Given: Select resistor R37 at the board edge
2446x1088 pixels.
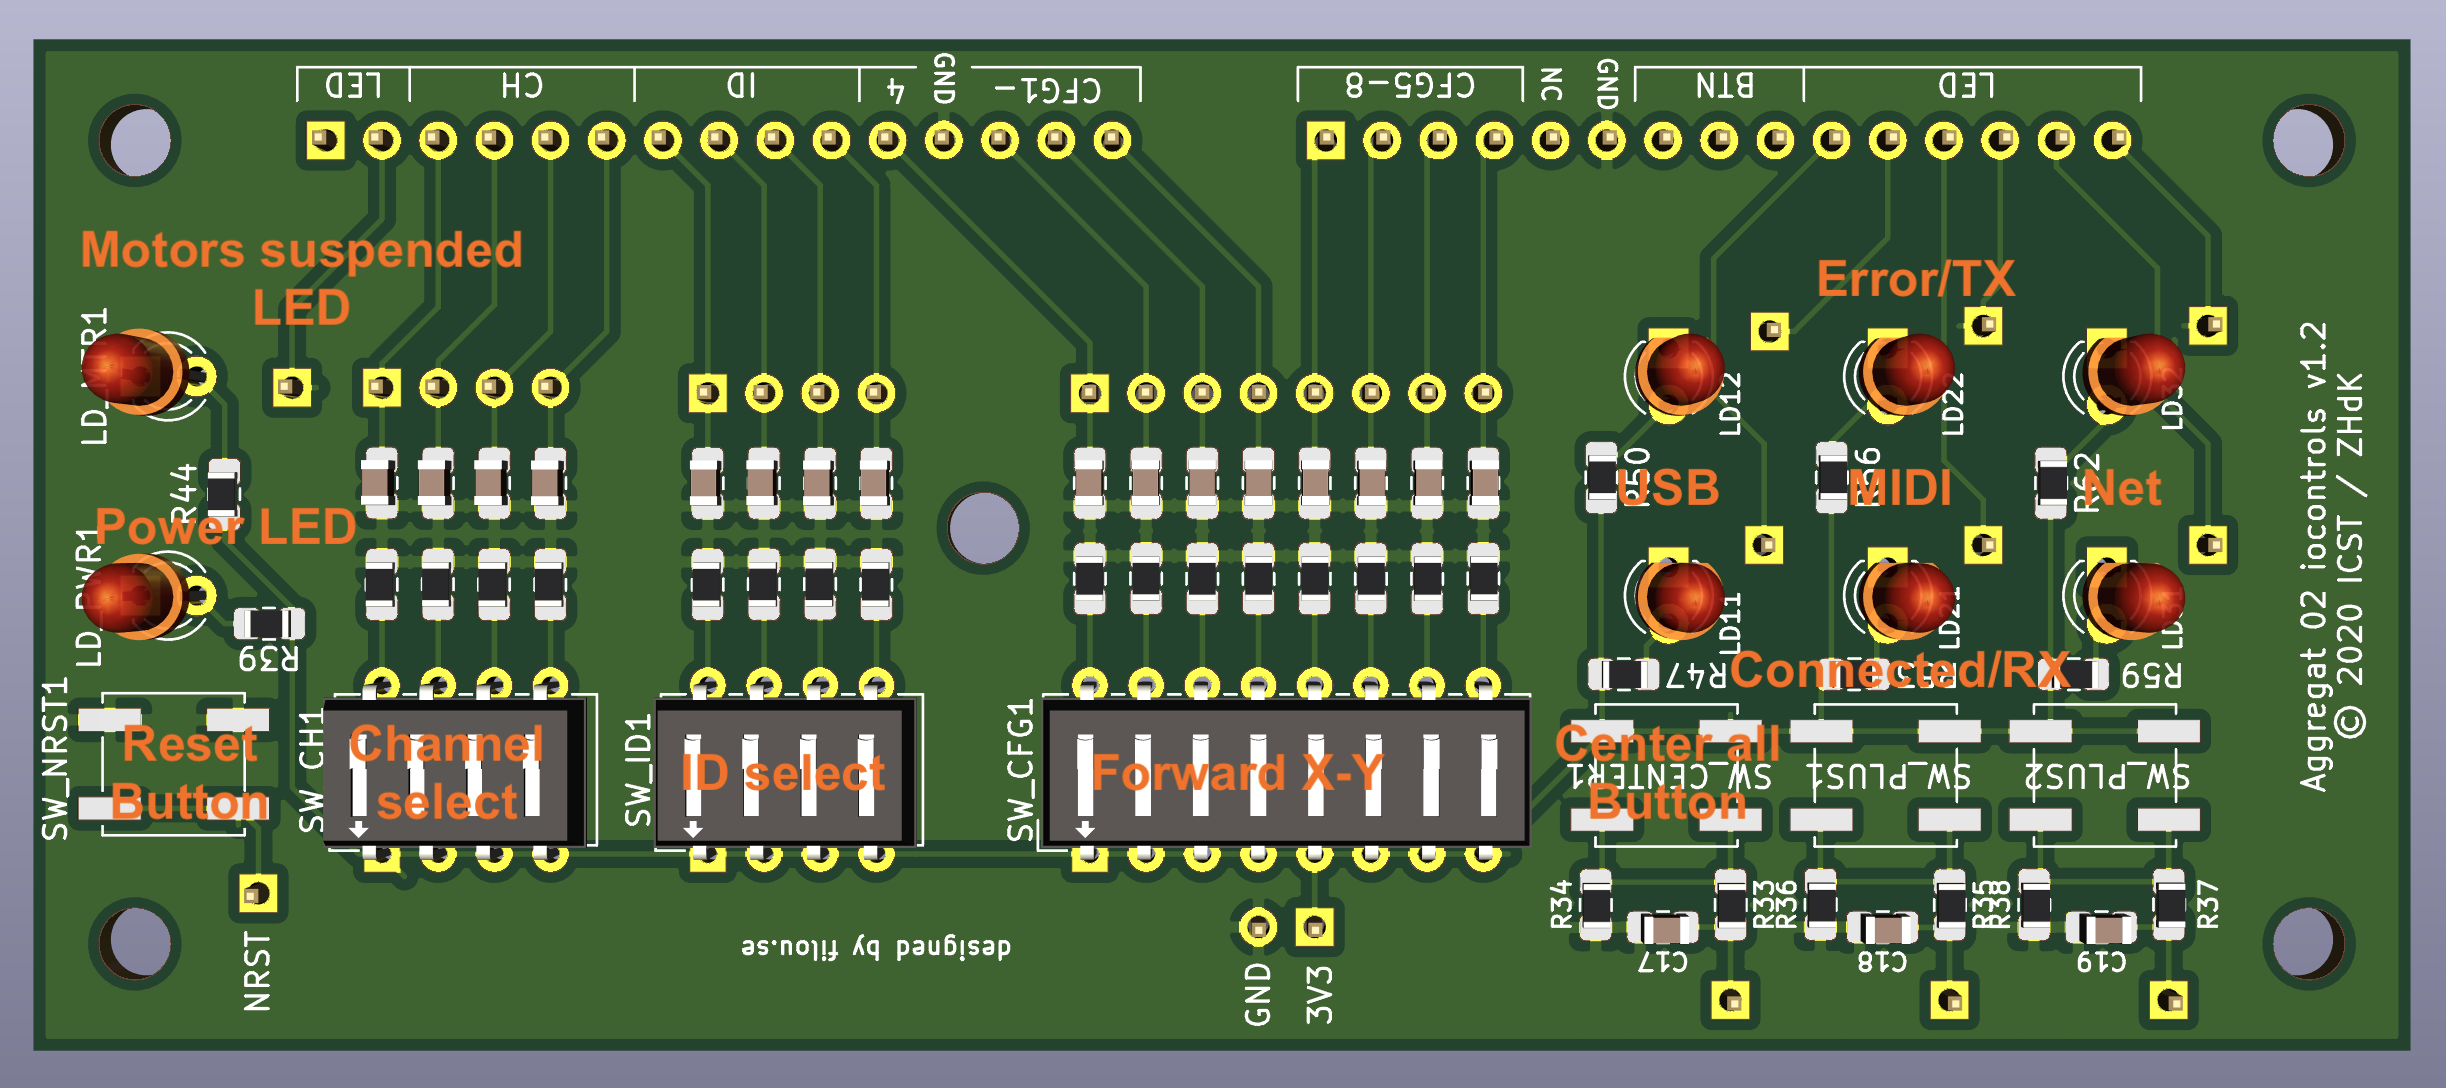Looking at the screenshot, I should tap(2169, 905).
